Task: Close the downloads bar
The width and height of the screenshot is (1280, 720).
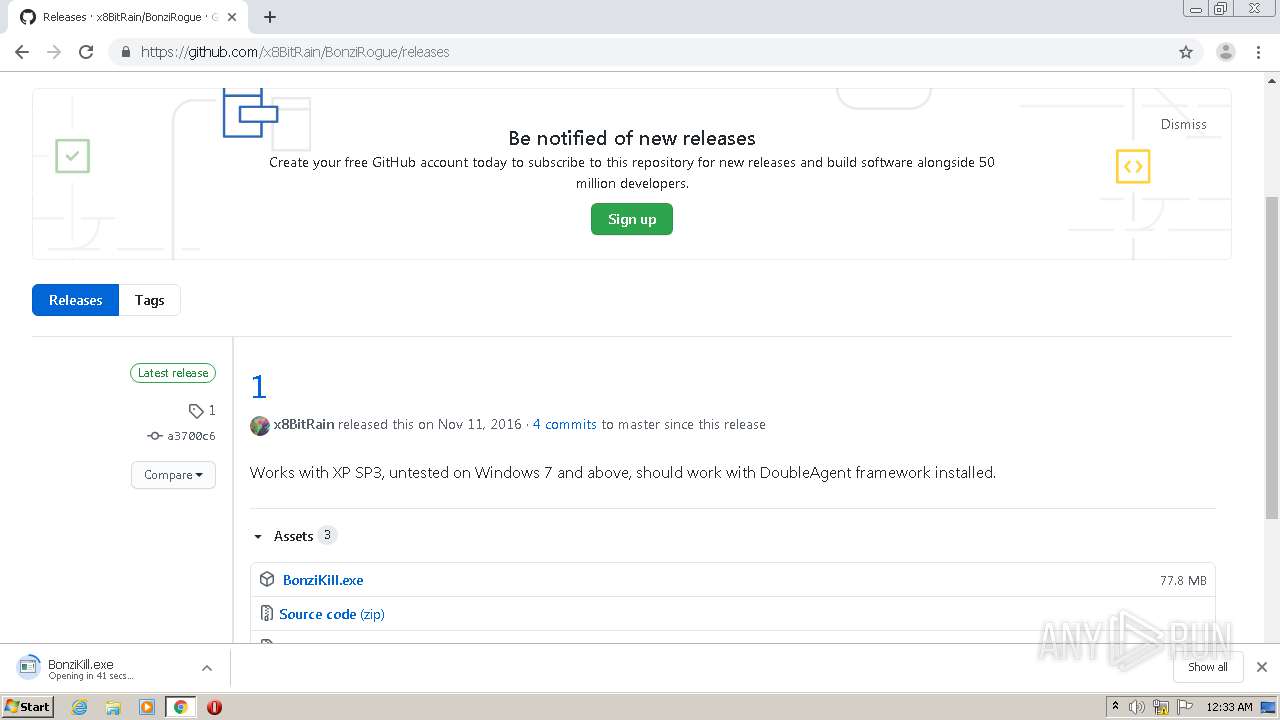Action: coord(1262,667)
